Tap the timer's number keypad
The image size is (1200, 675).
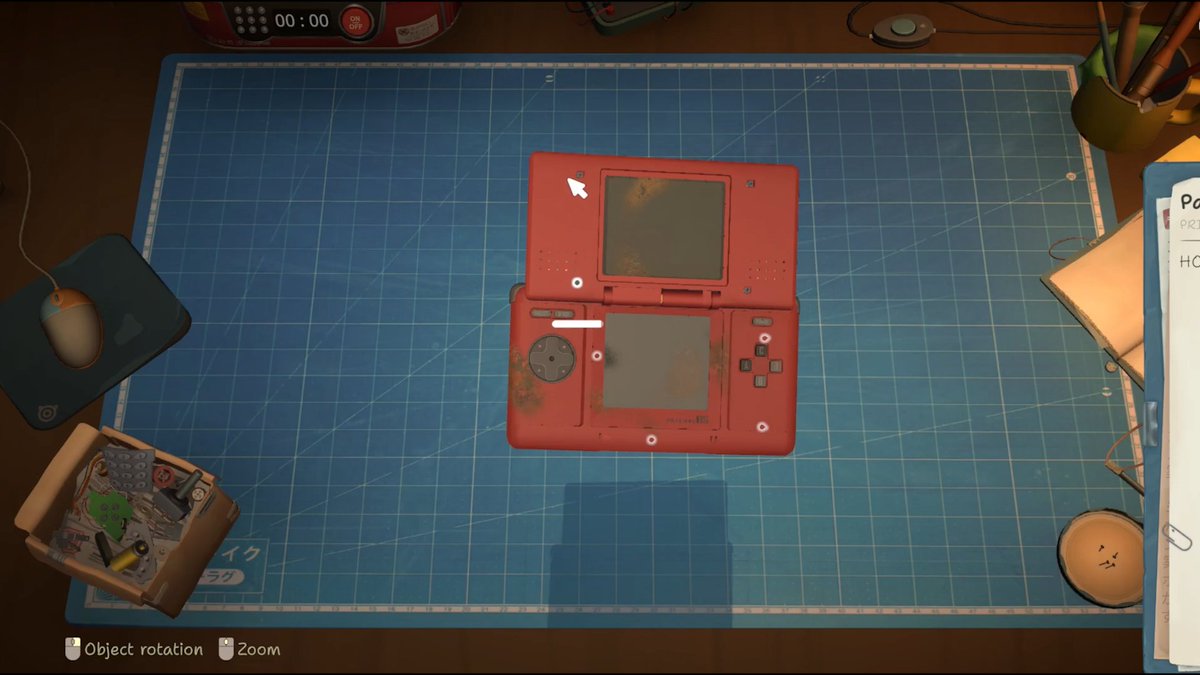(x=249, y=19)
